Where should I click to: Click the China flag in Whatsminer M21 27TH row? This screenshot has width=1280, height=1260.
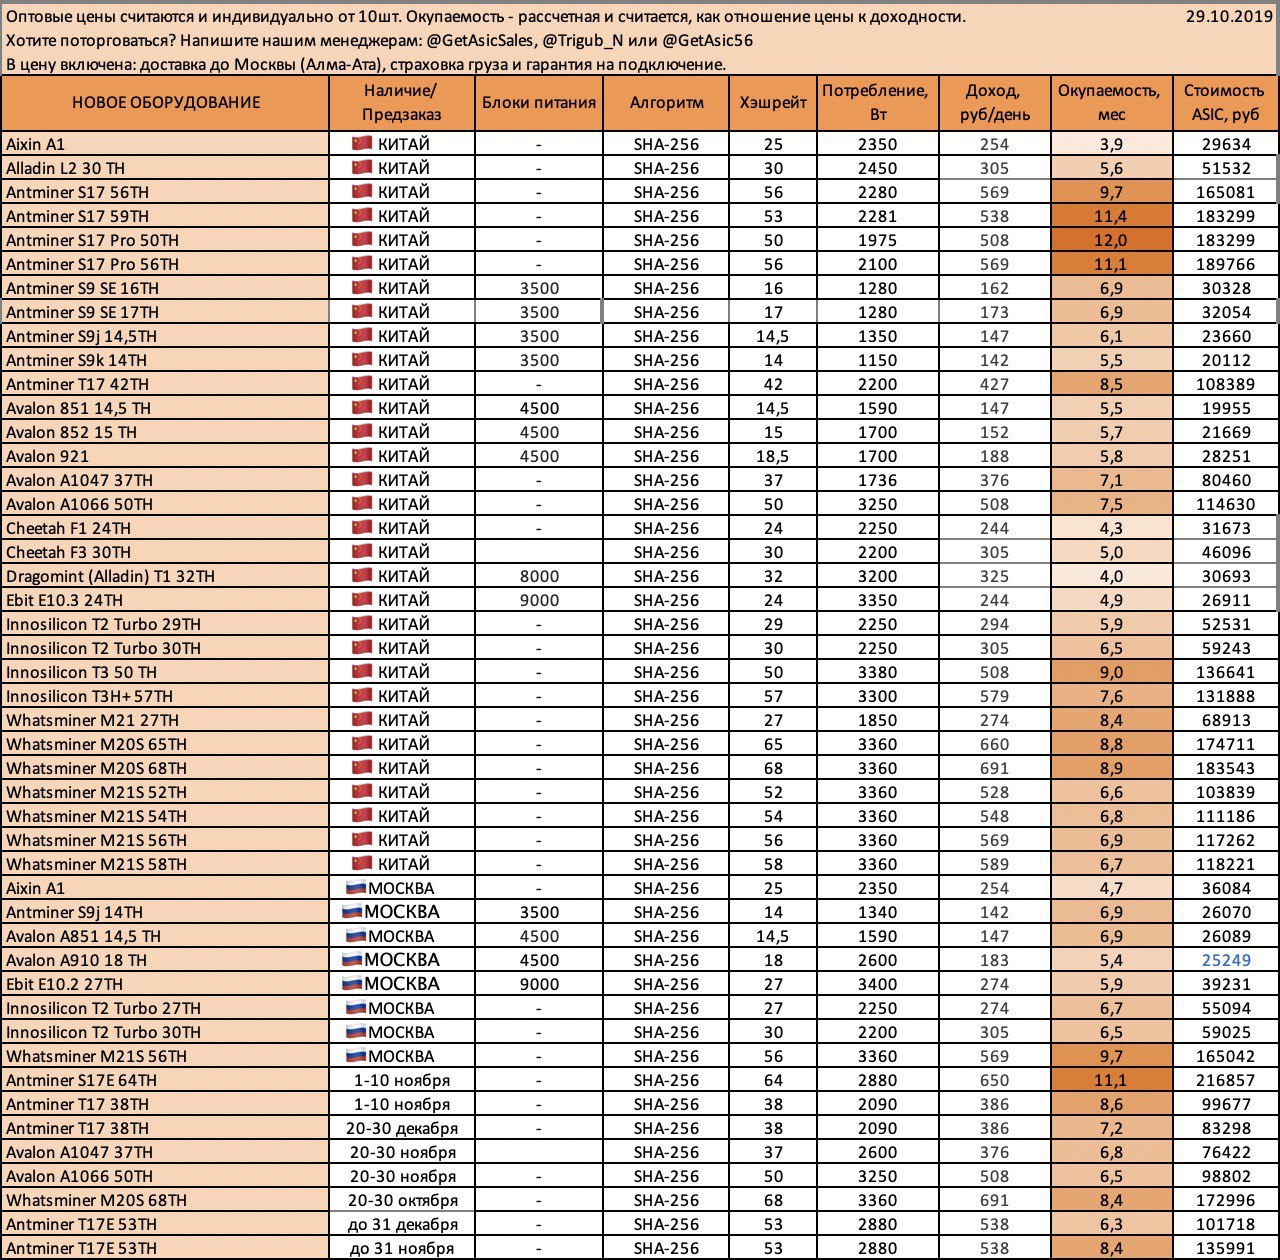pyautogui.click(x=362, y=720)
